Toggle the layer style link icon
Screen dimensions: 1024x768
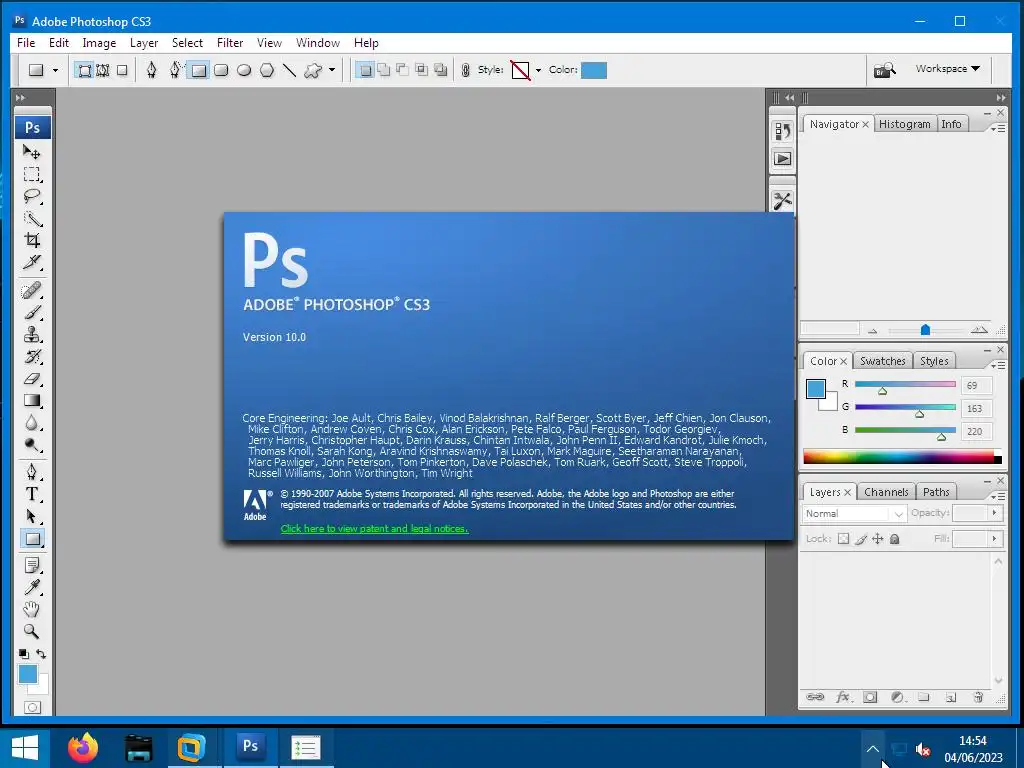coord(465,70)
